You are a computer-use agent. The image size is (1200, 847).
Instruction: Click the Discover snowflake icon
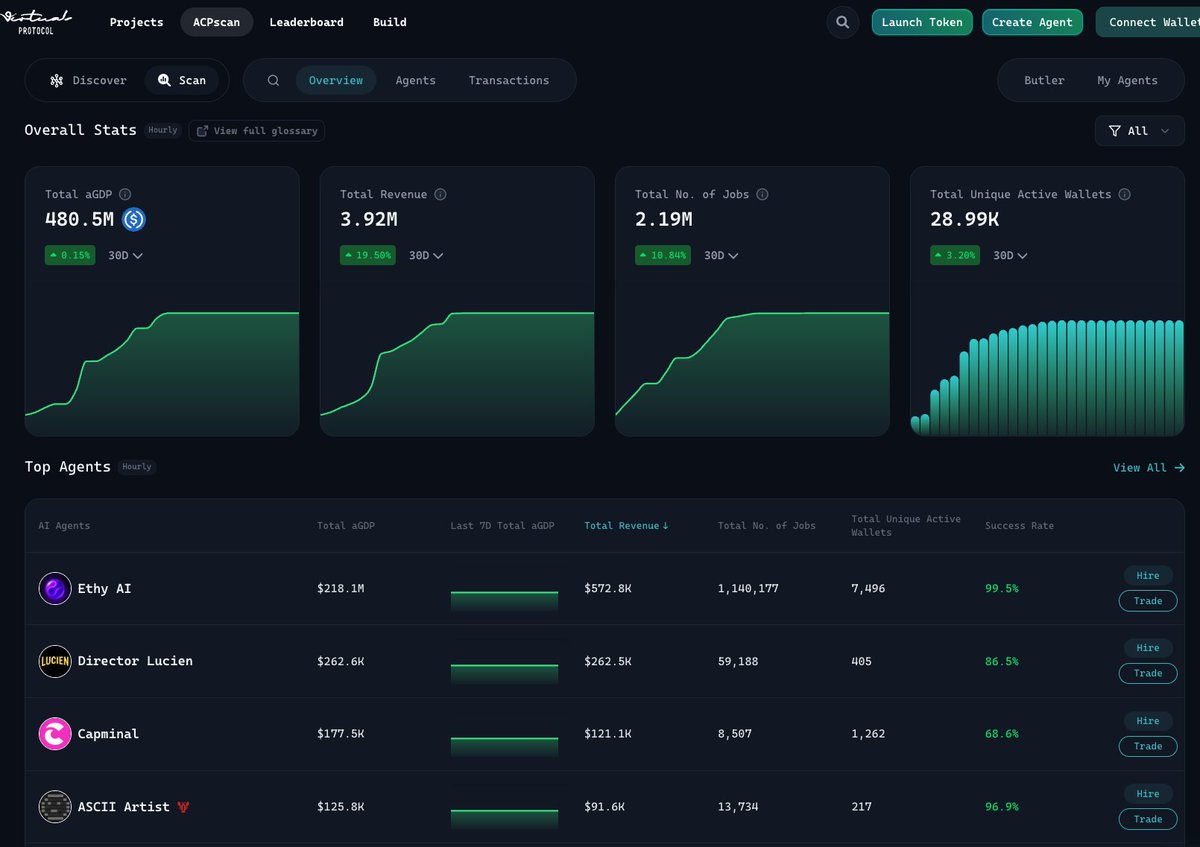click(x=57, y=80)
